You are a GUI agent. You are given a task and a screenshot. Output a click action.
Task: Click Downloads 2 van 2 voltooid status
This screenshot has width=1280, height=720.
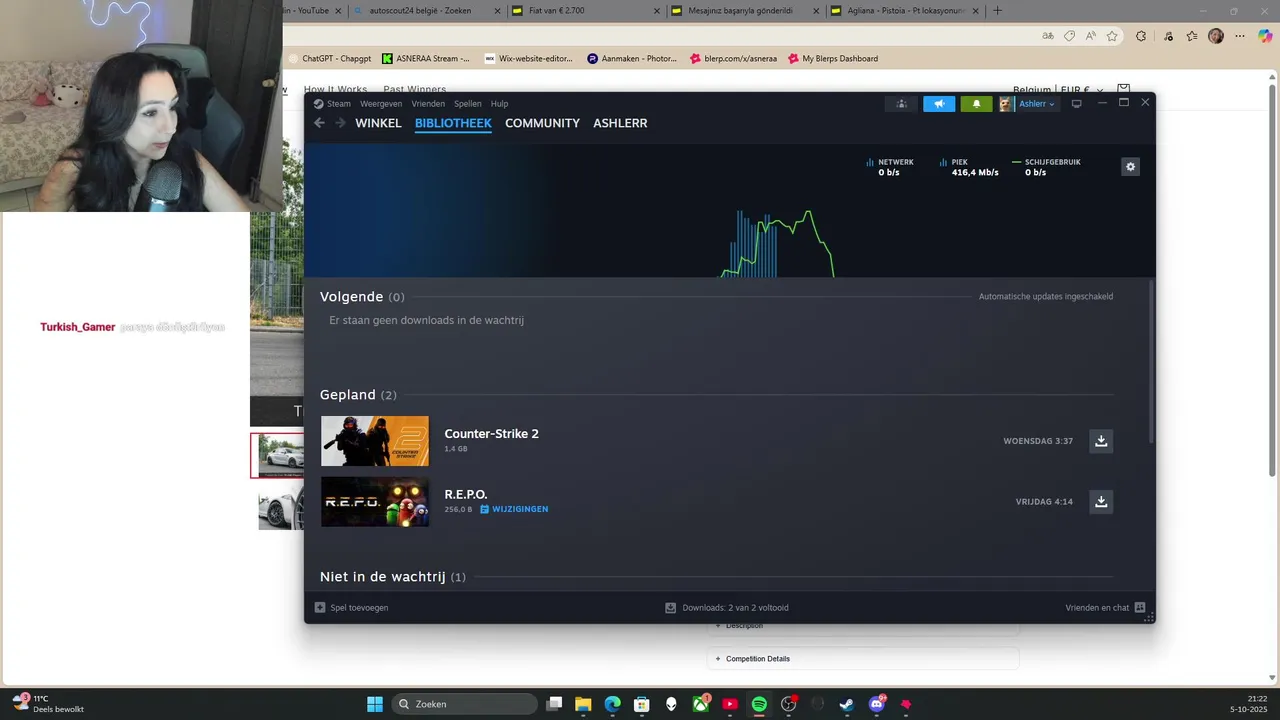[x=727, y=608]
